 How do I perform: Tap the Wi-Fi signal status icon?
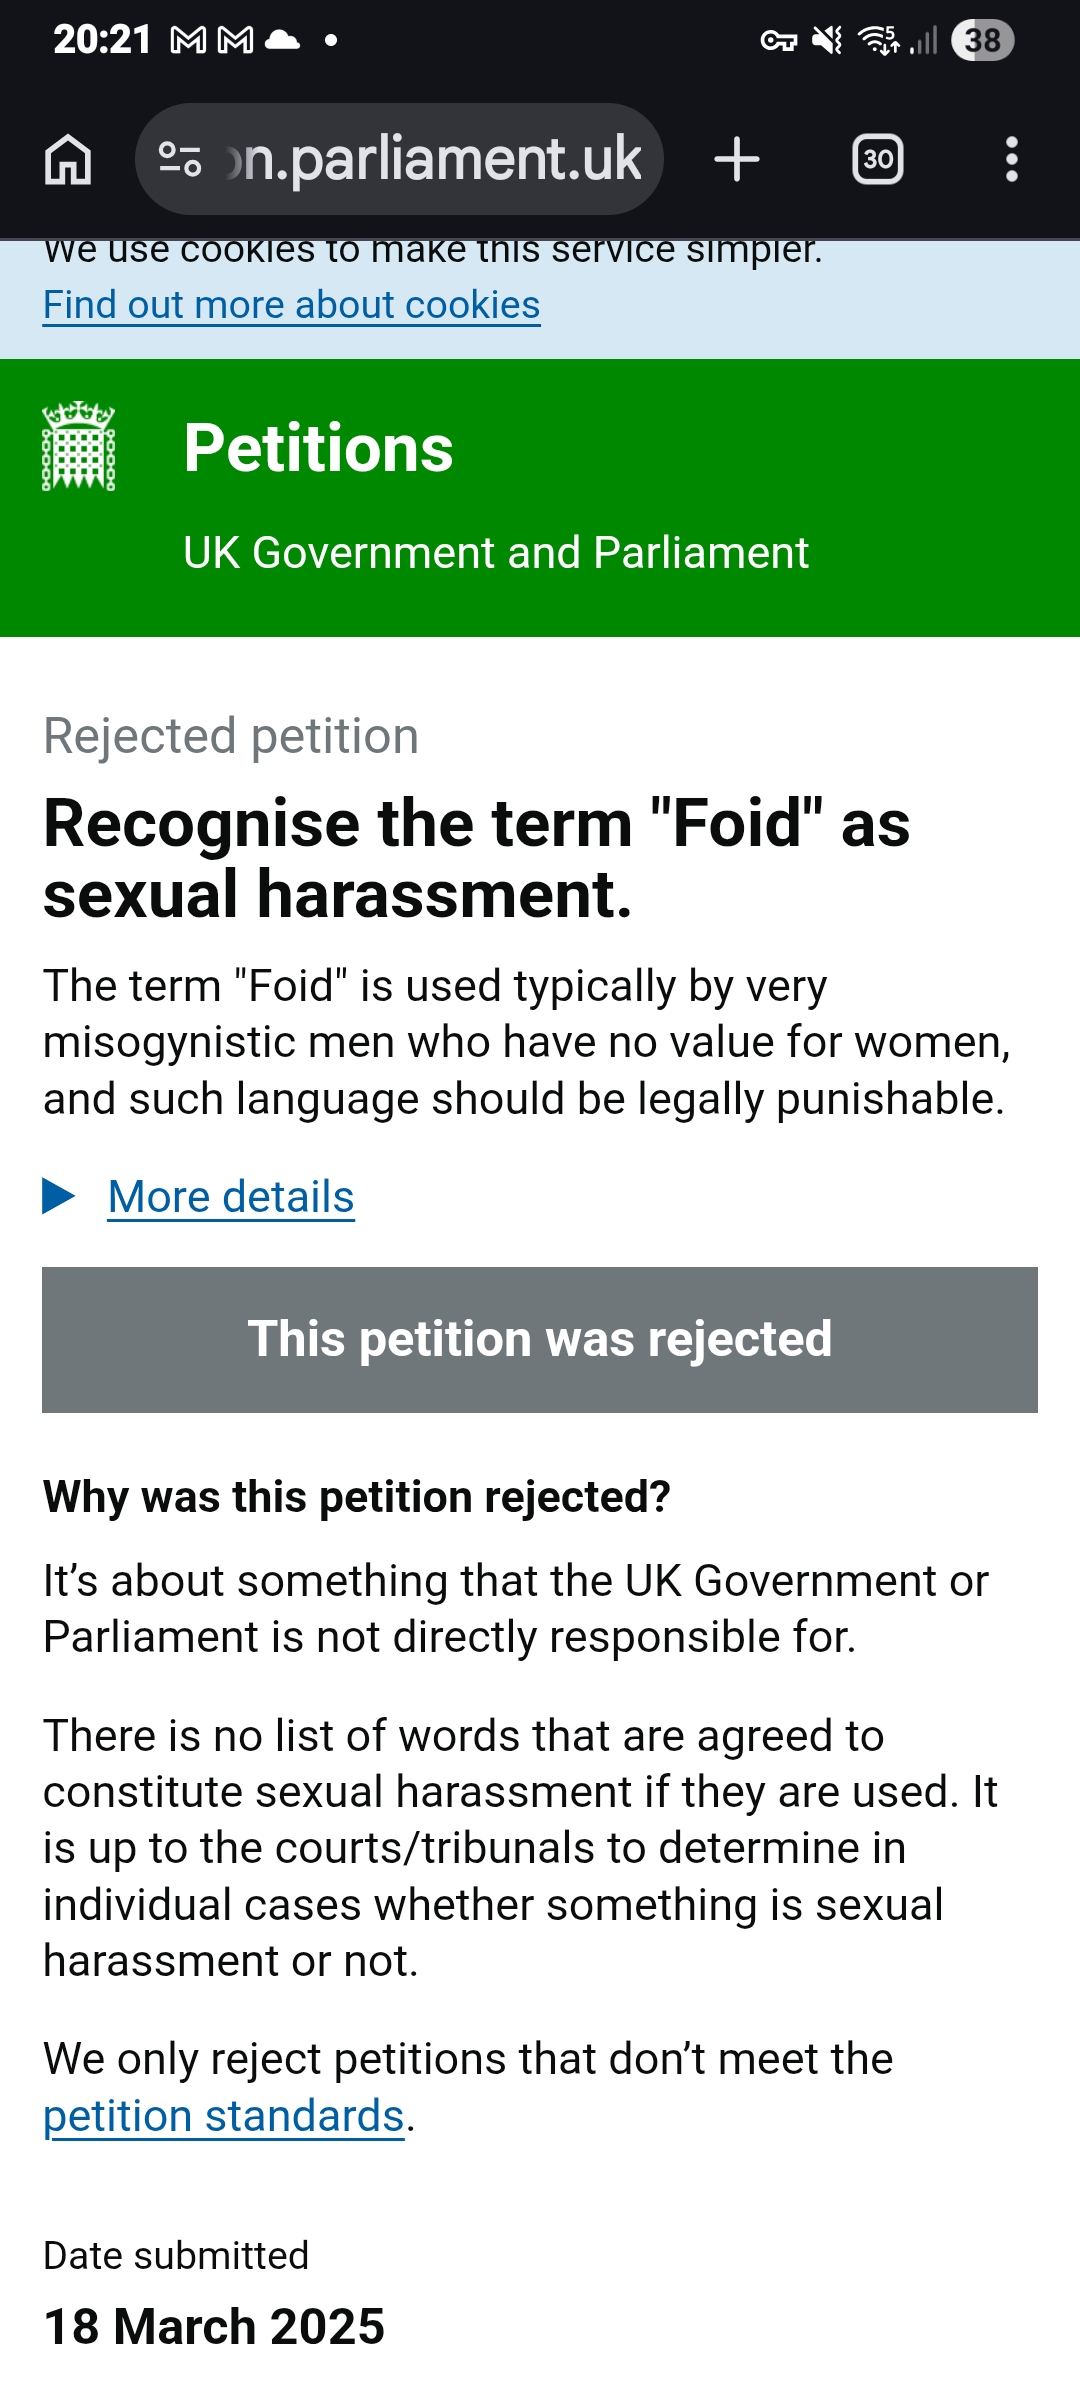coord(880,40)
